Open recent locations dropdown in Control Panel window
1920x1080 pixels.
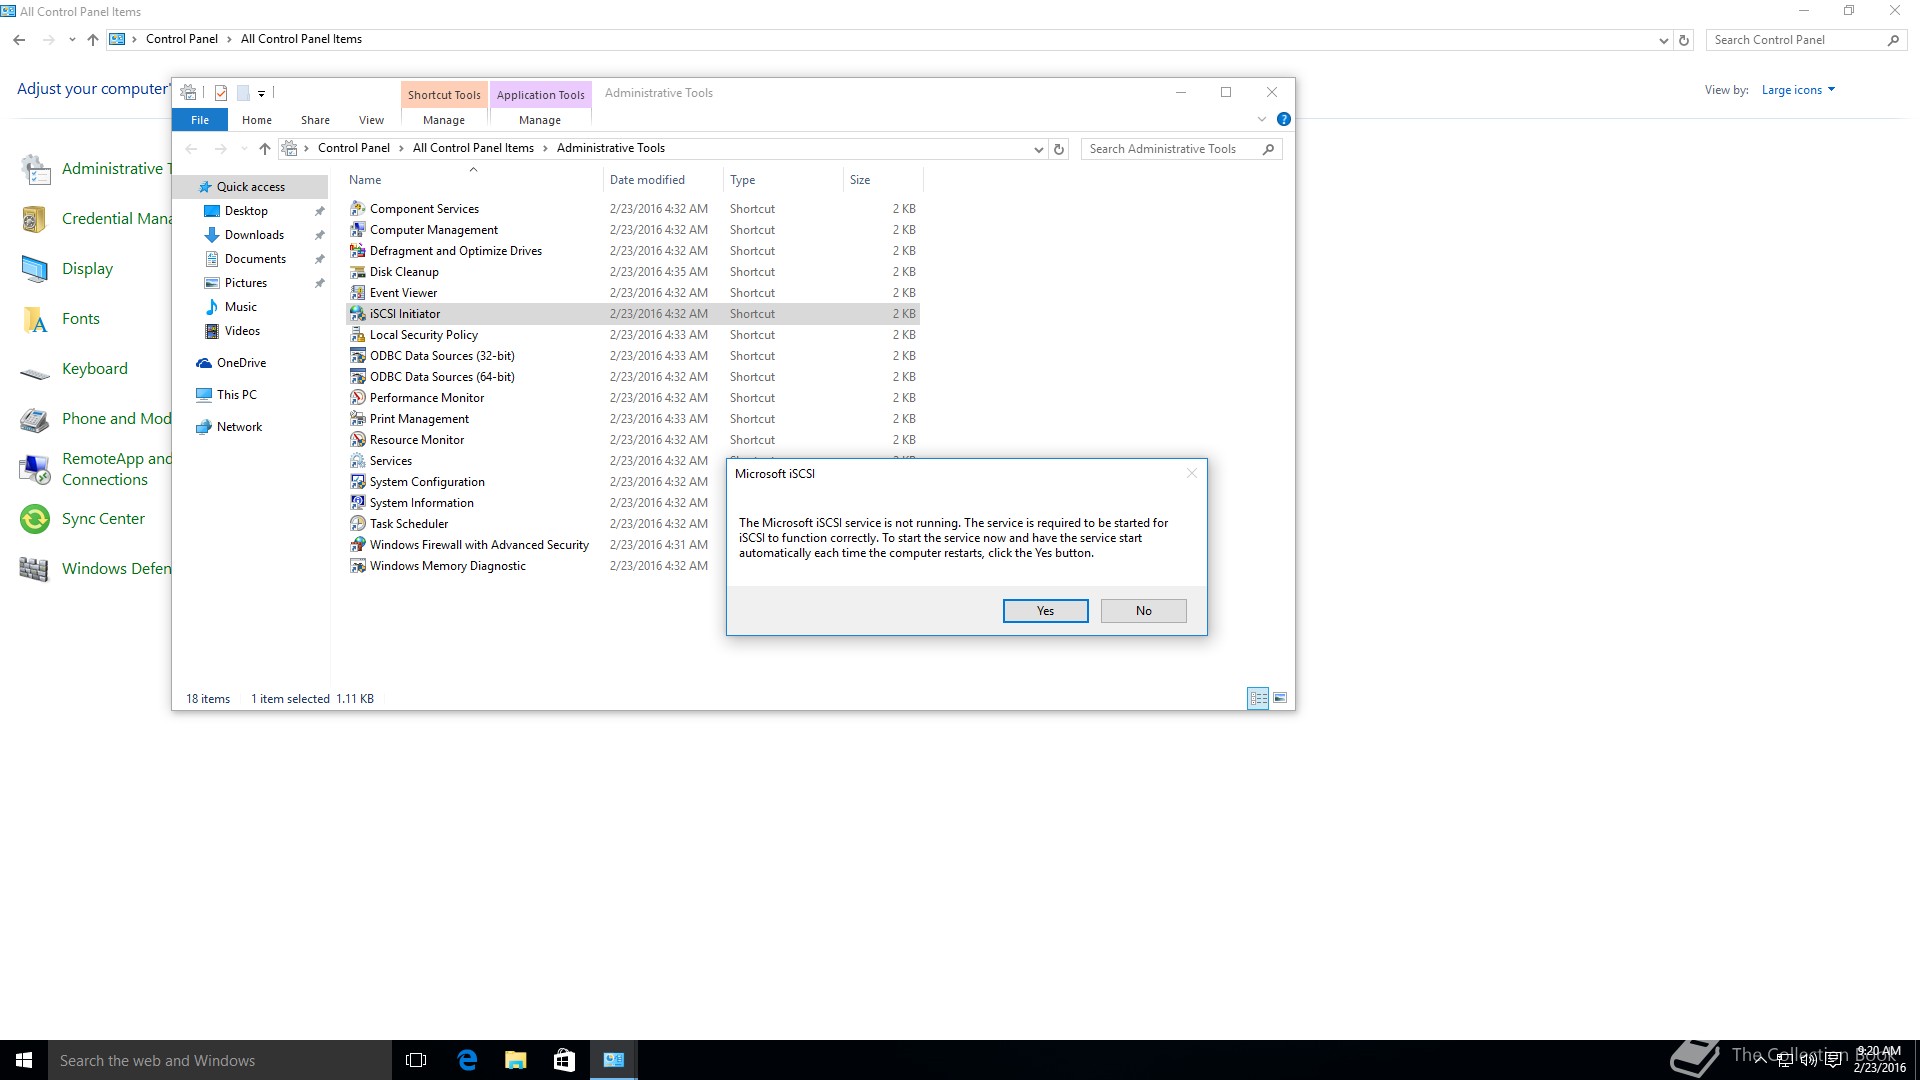click(72, 40)
